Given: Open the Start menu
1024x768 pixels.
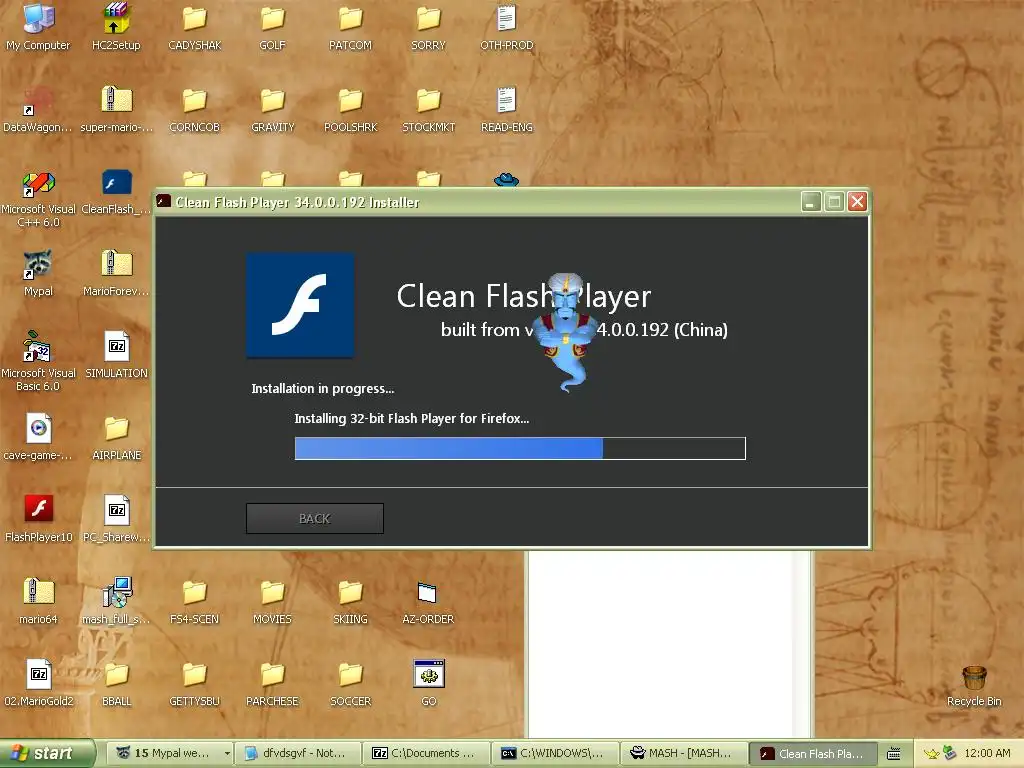Looking at the screenshot, I should pos(47,753).
